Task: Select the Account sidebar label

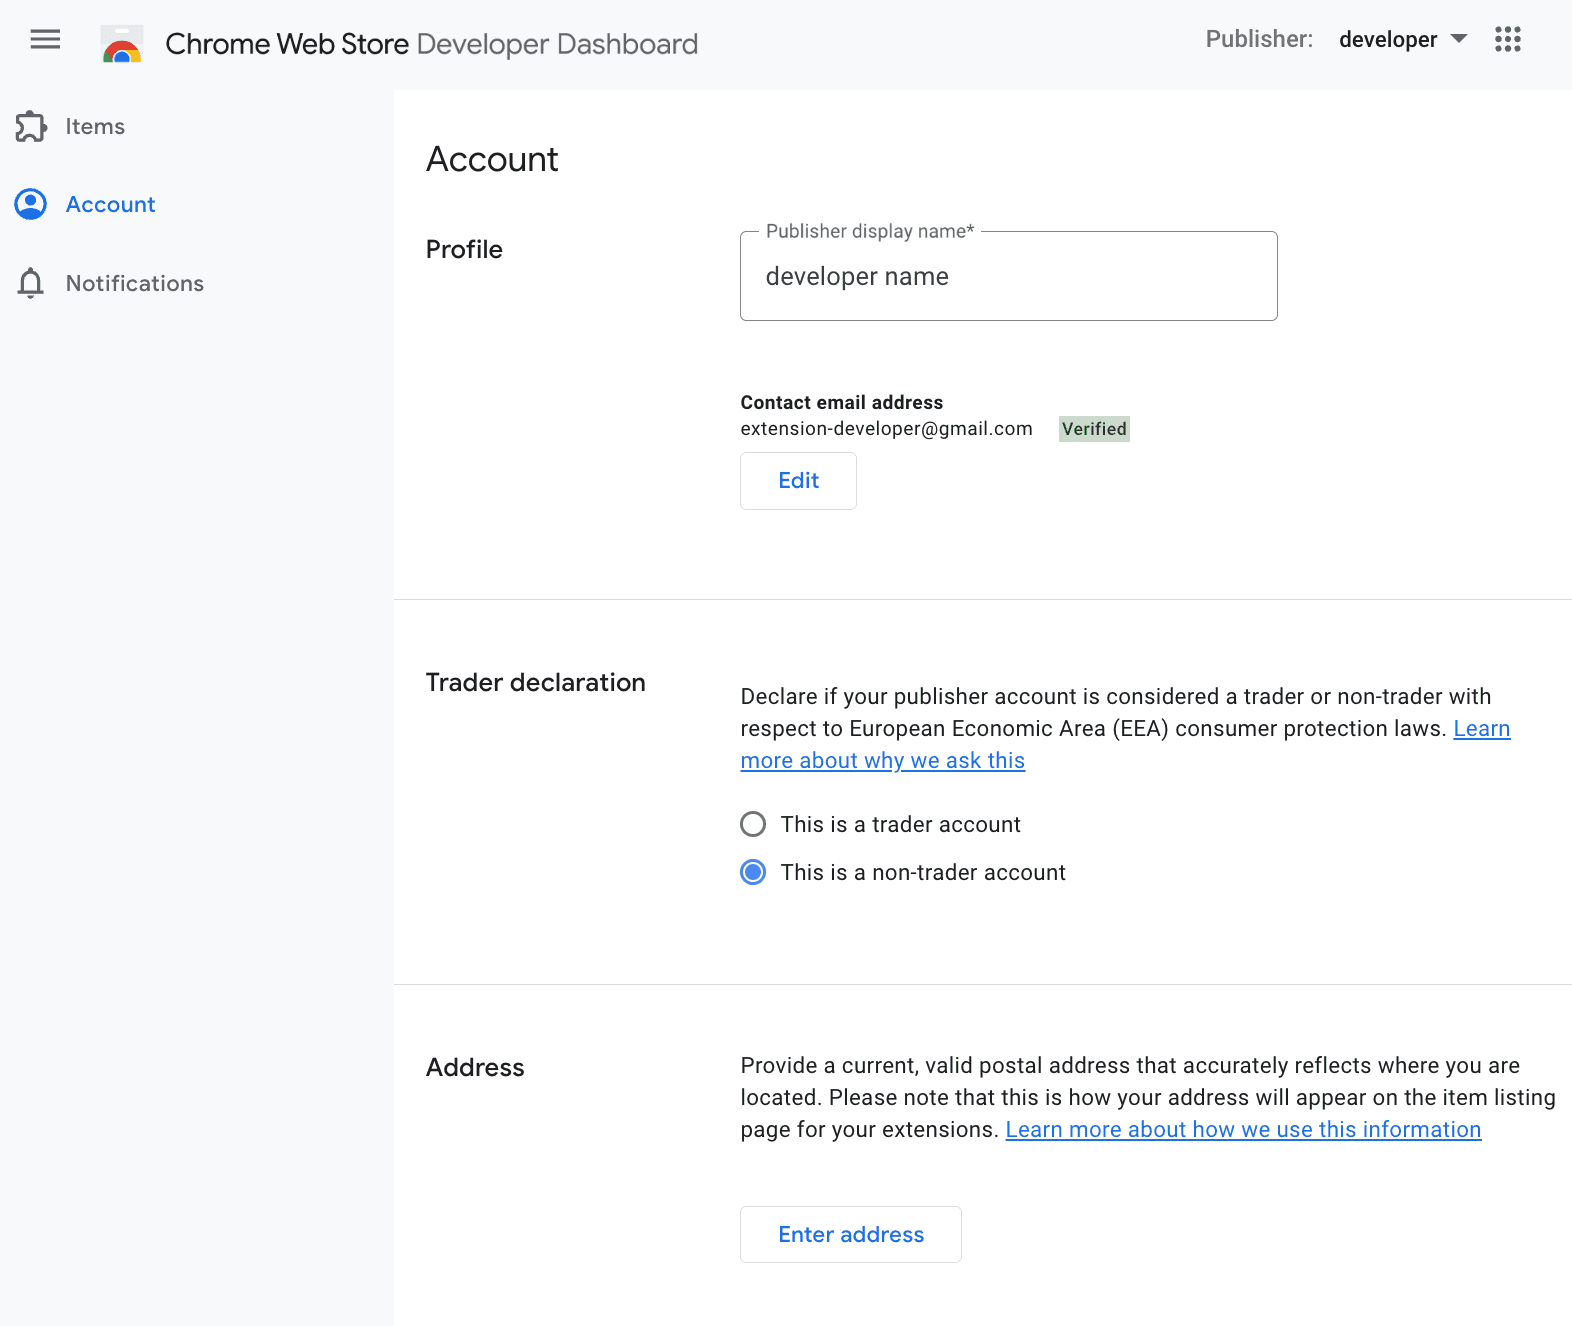Action: point(110,205)
